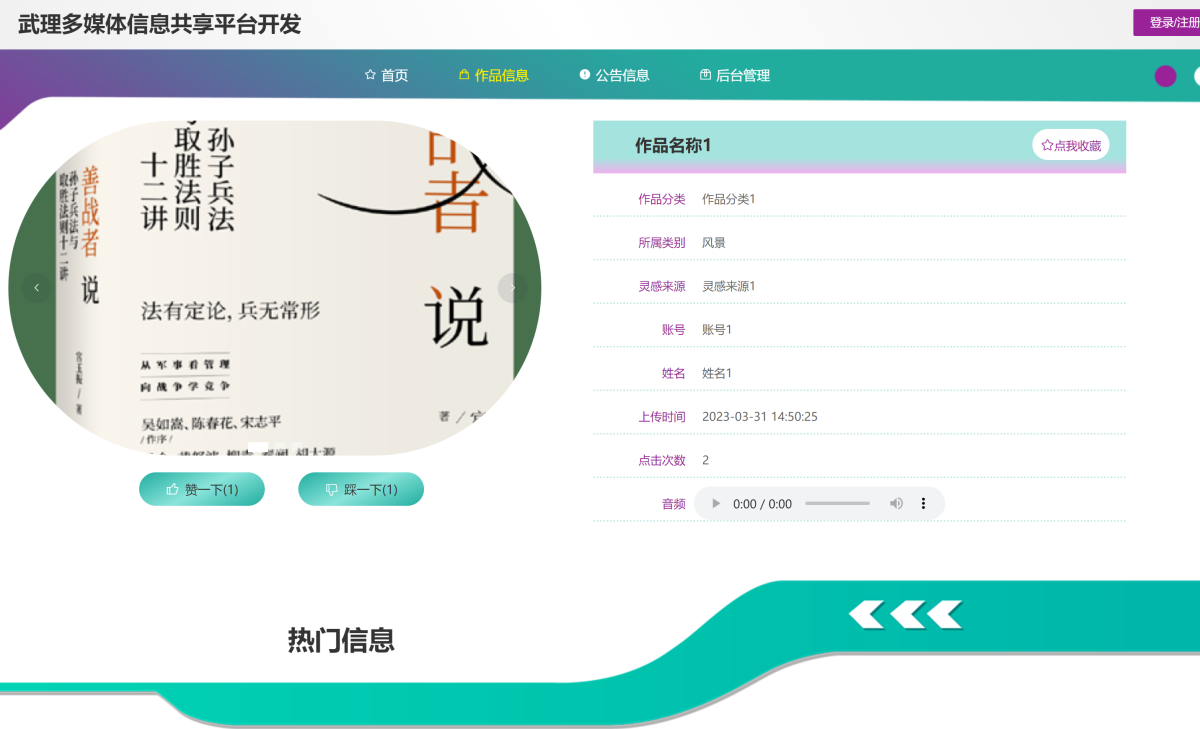Advance to next carousel image
Screen dimensions: 1200x729
point(513,288)
